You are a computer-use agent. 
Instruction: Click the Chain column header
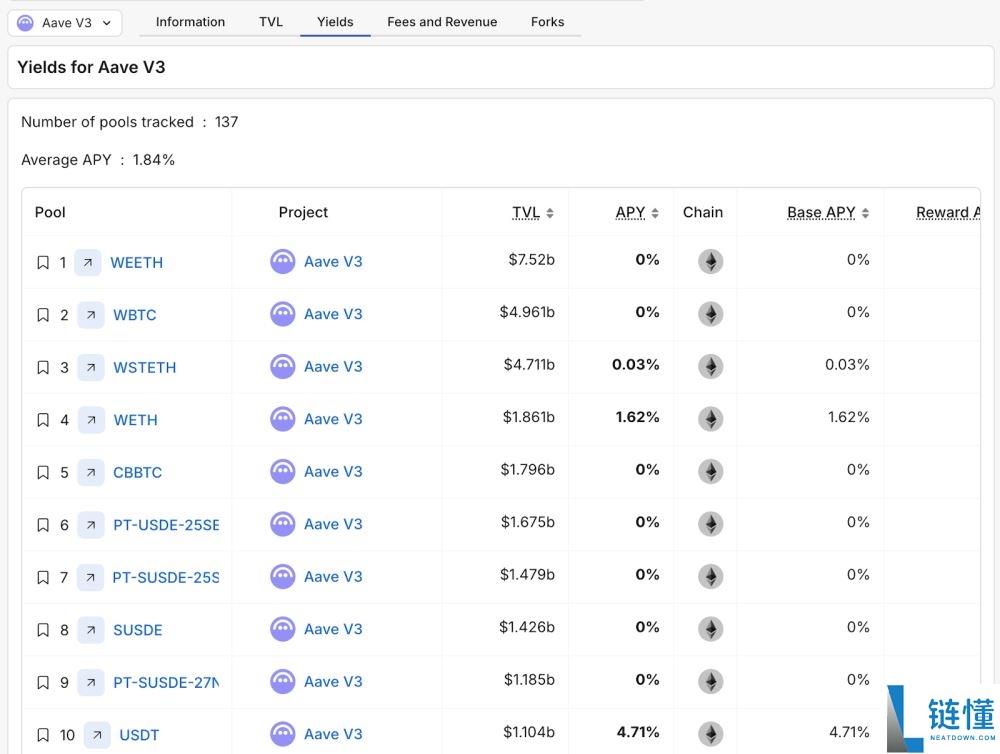(703, 212)
